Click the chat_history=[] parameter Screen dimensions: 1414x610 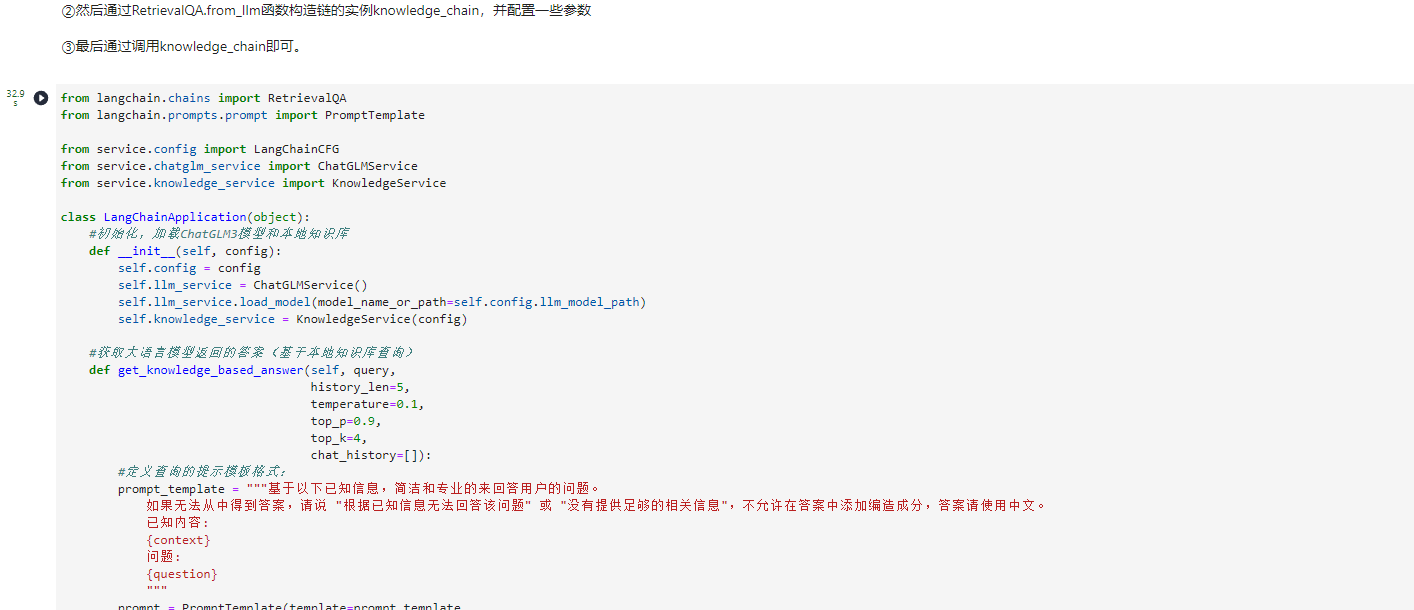pos(370,455)
